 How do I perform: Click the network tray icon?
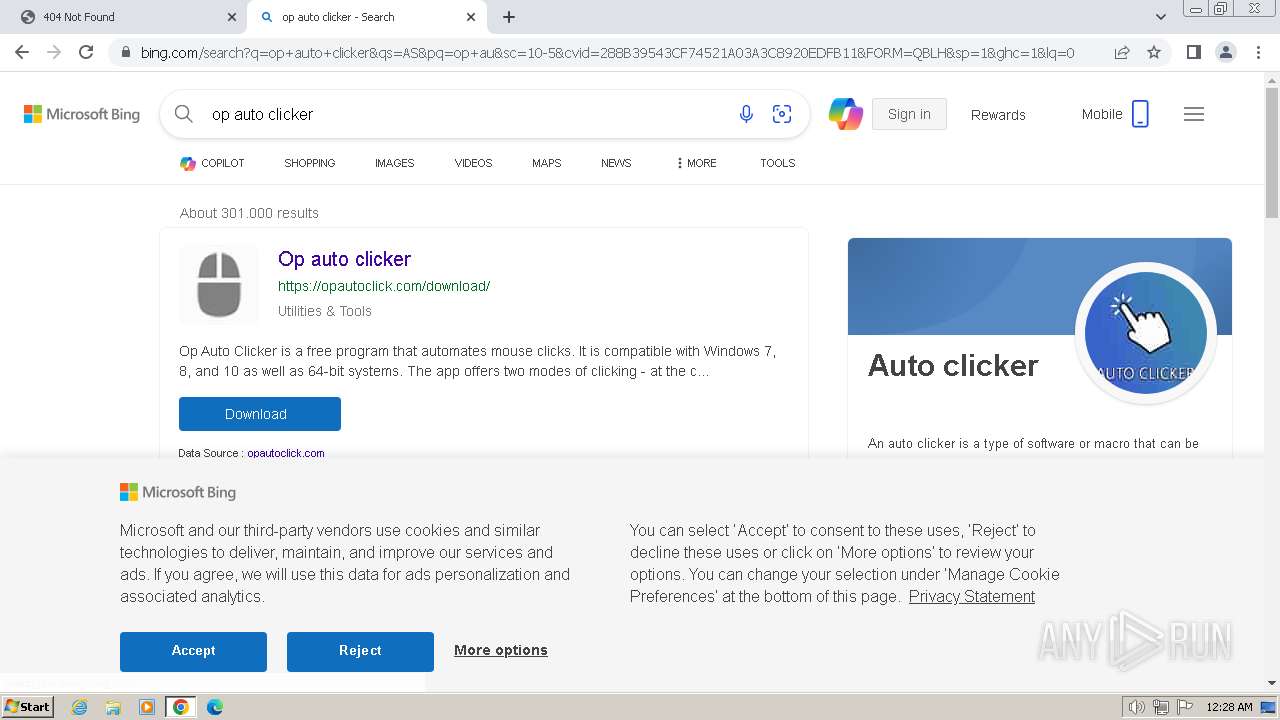click(1161, 707)
